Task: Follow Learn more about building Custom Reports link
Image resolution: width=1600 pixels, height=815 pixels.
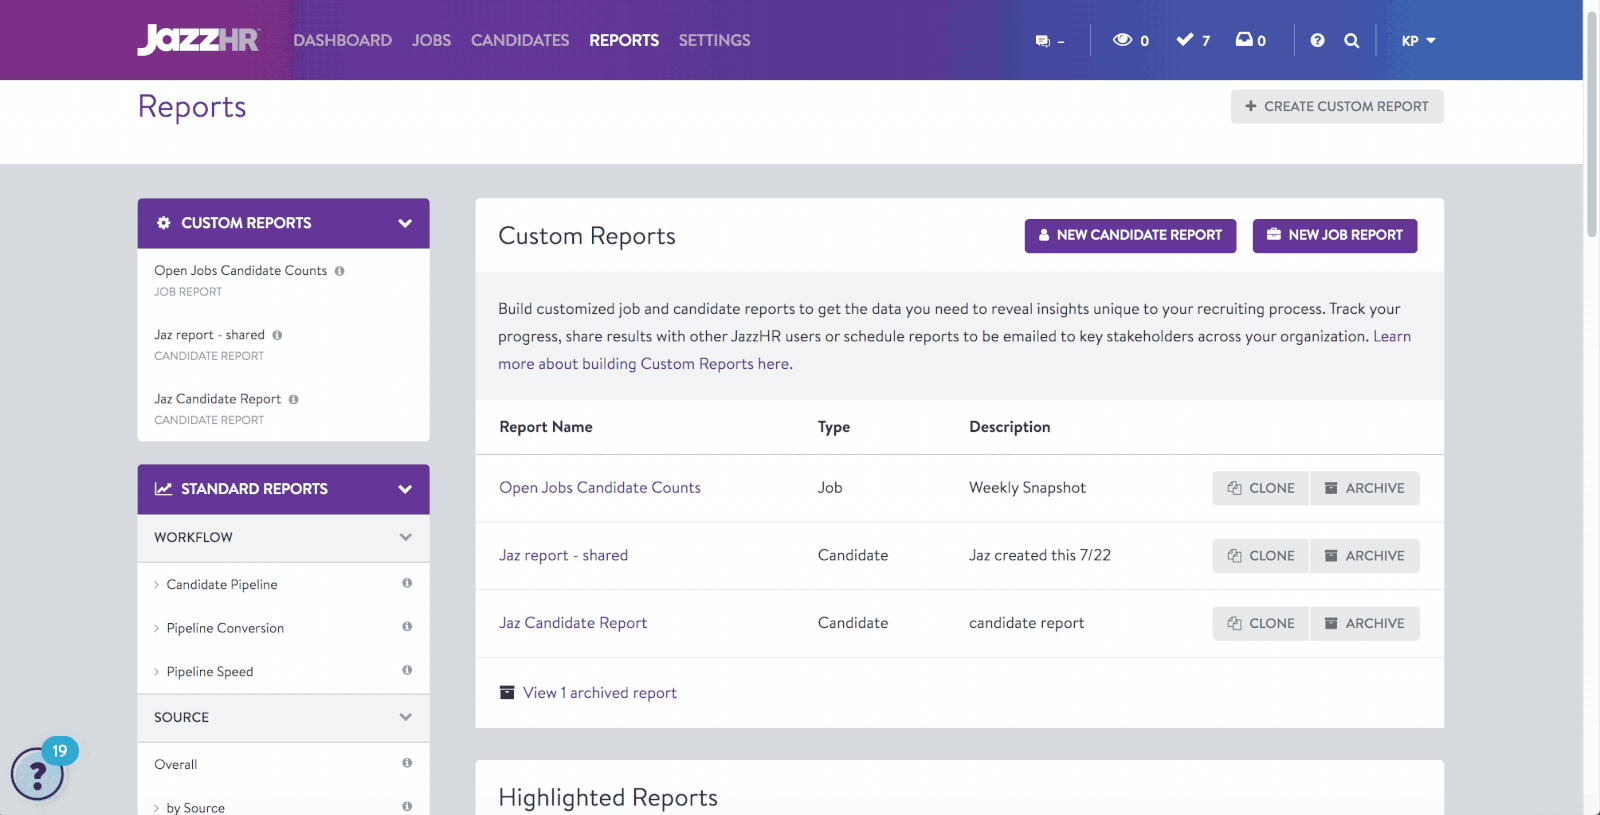Action: tap(645, 364)
